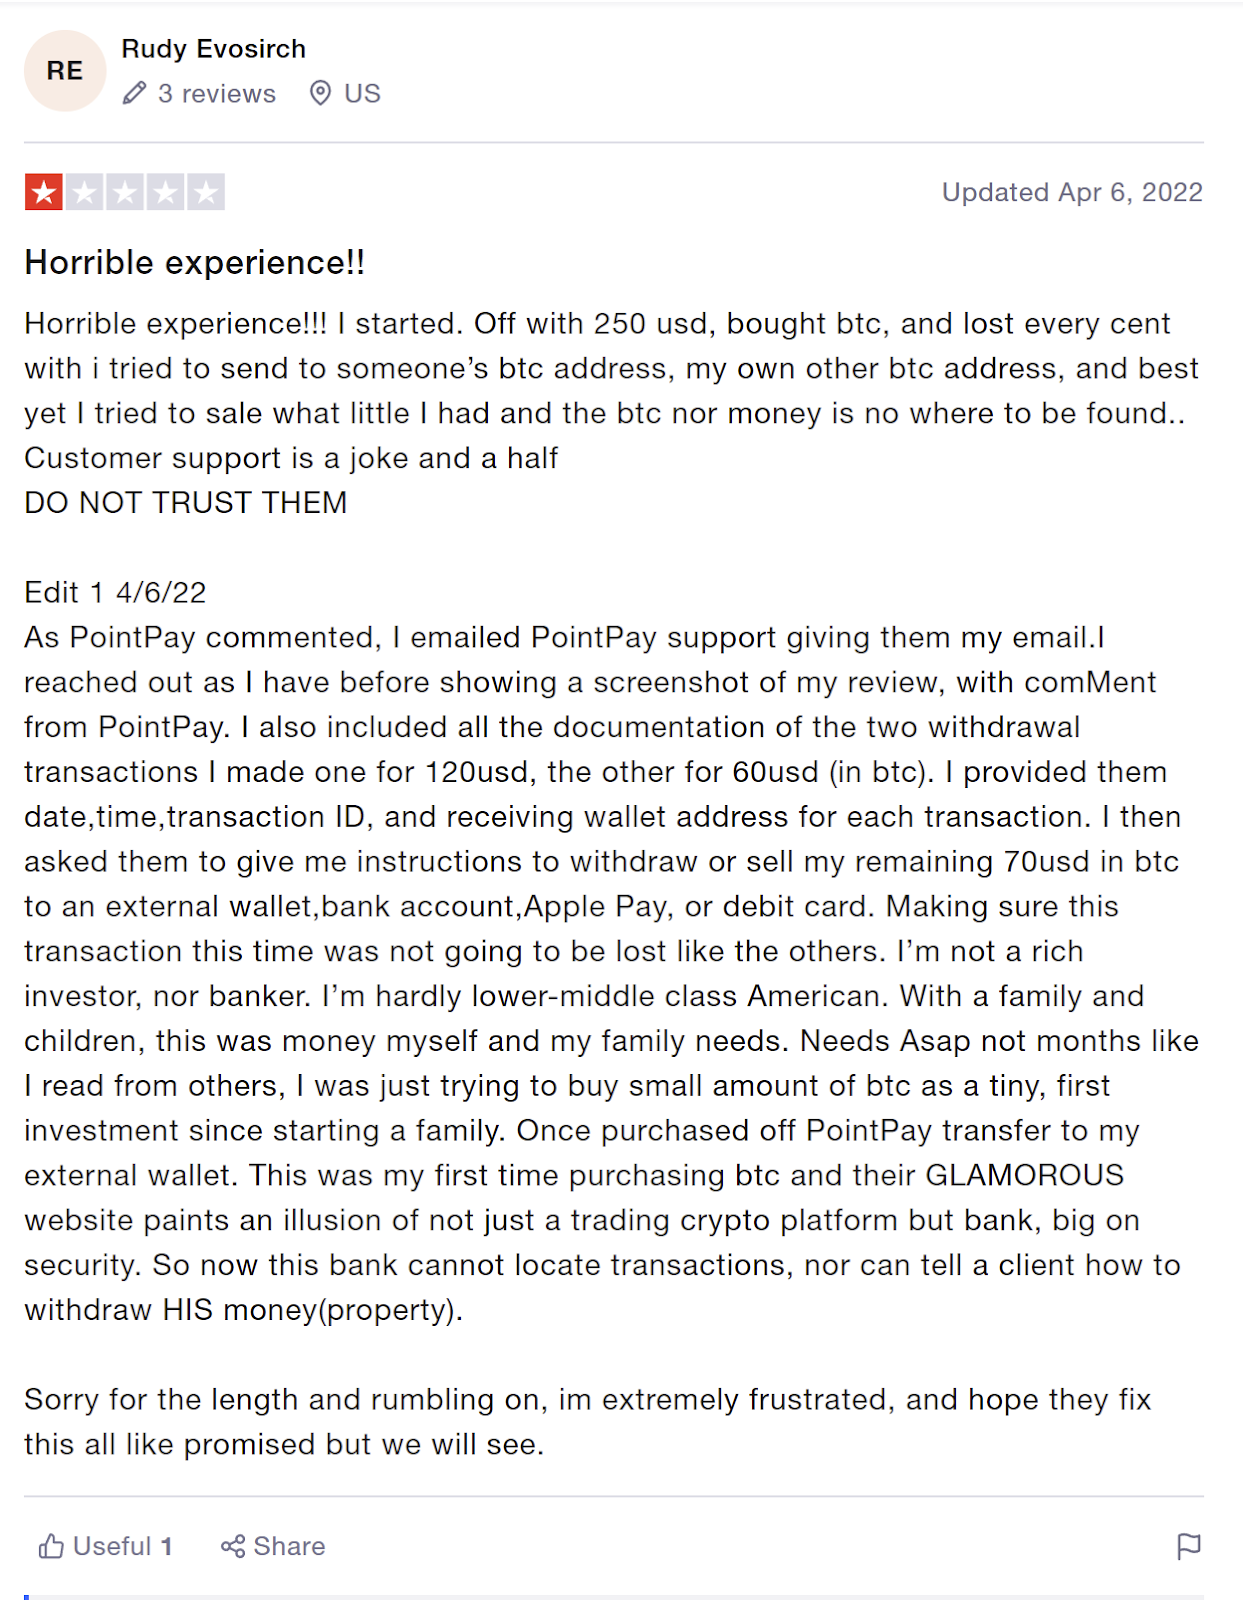1243x1600 pixels.
Task: Click the Updated Apr 6, 2022 date
Action: pos(1072,192)
